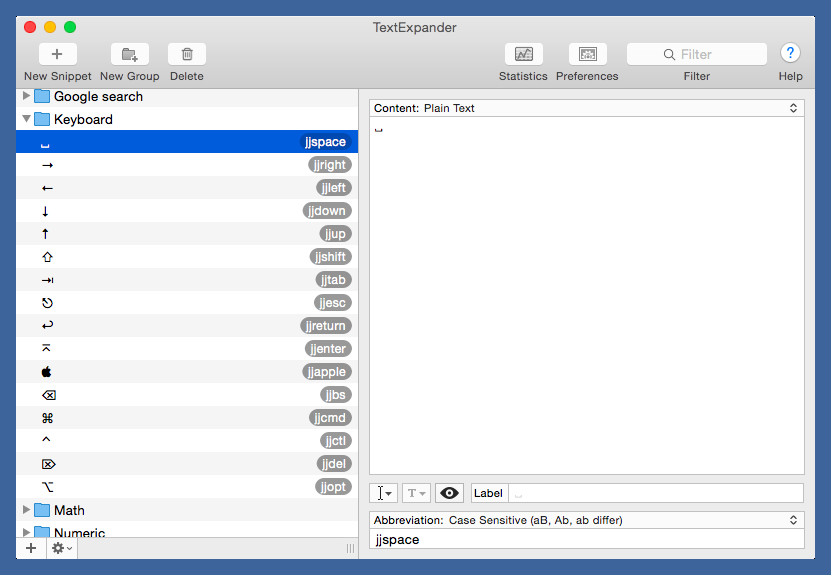Click the Label text field
Viewport: 831px width, 575px height.
tap(655, 493)
